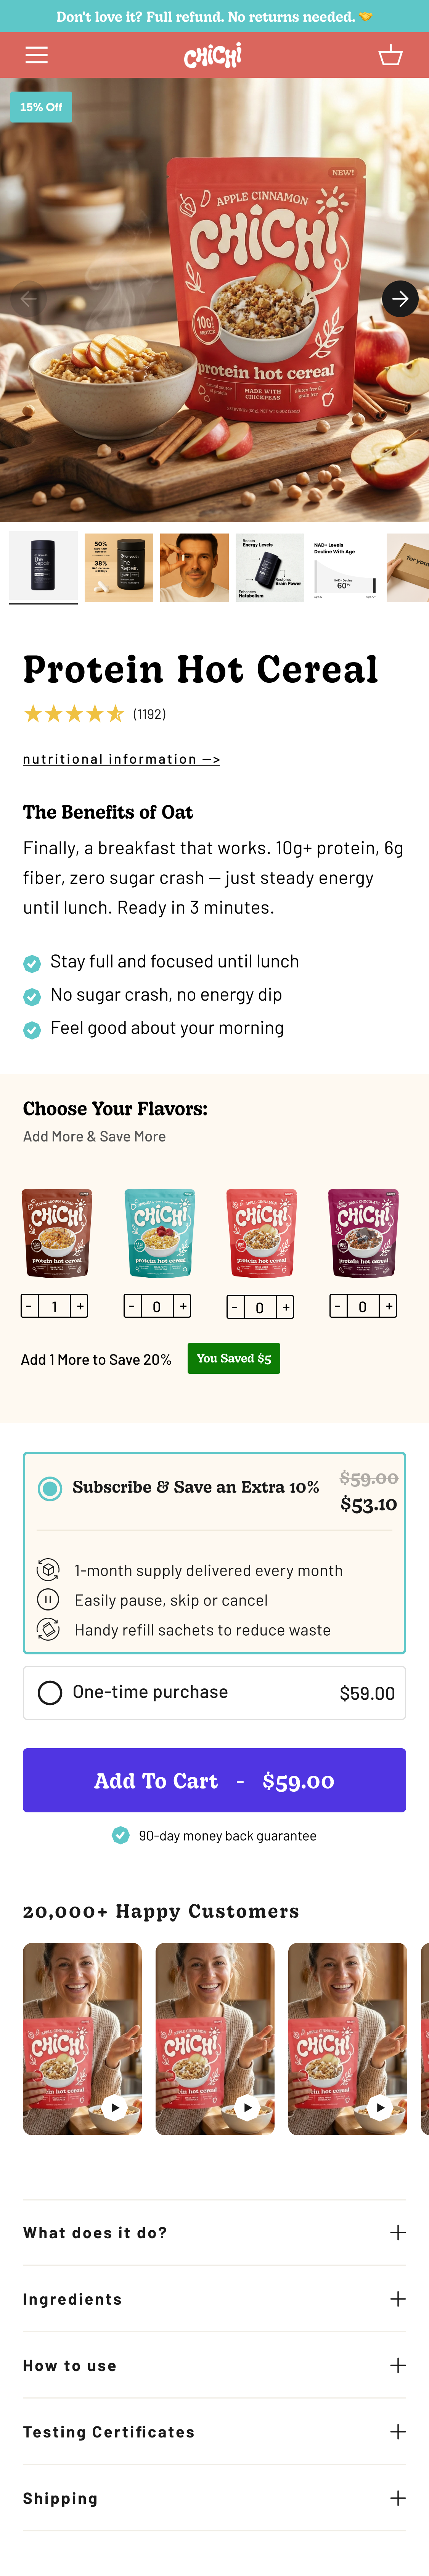This screenshot has height=2576, width=429.
Task: Click the 90-day money back guarantee checkmark
Action: [x=120, y=1835]
